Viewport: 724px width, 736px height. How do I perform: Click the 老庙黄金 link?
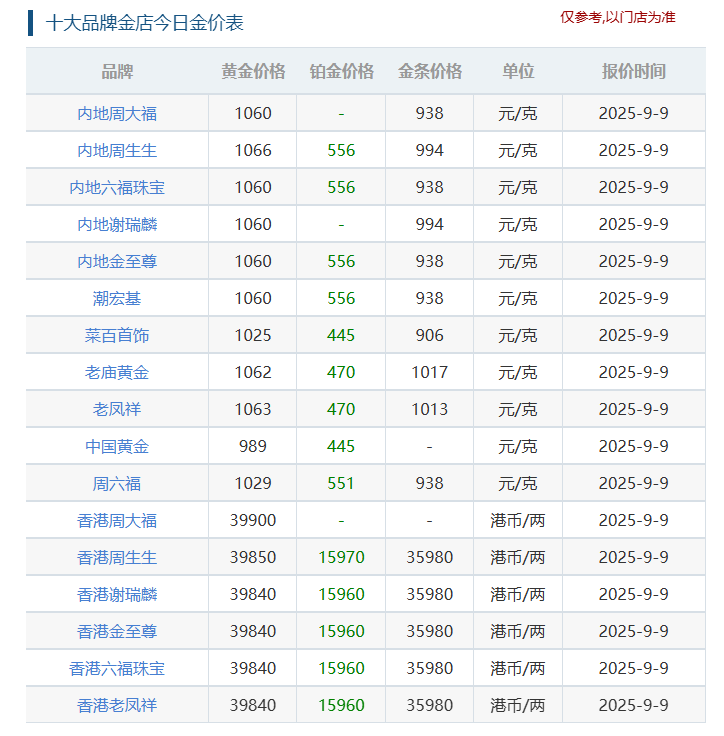[117, 373]
